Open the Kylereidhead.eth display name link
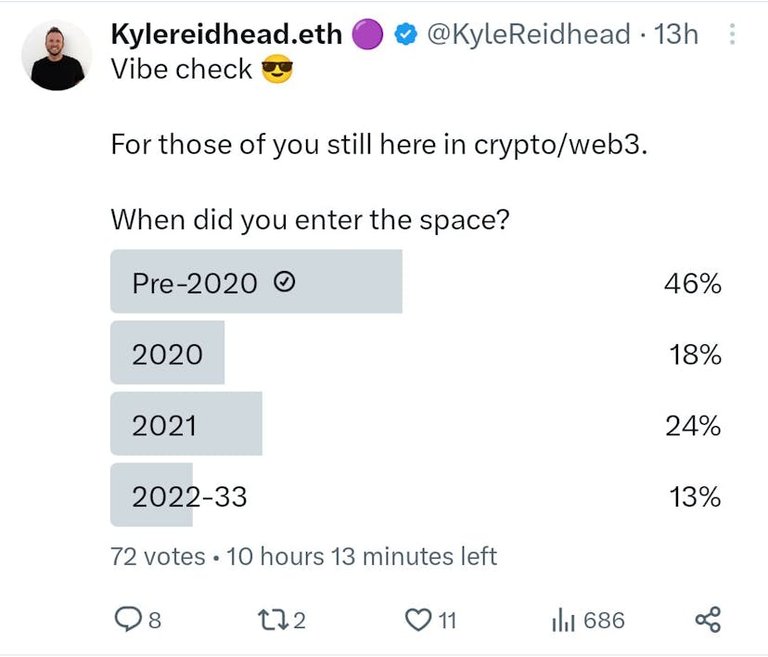 pos(226,34)
